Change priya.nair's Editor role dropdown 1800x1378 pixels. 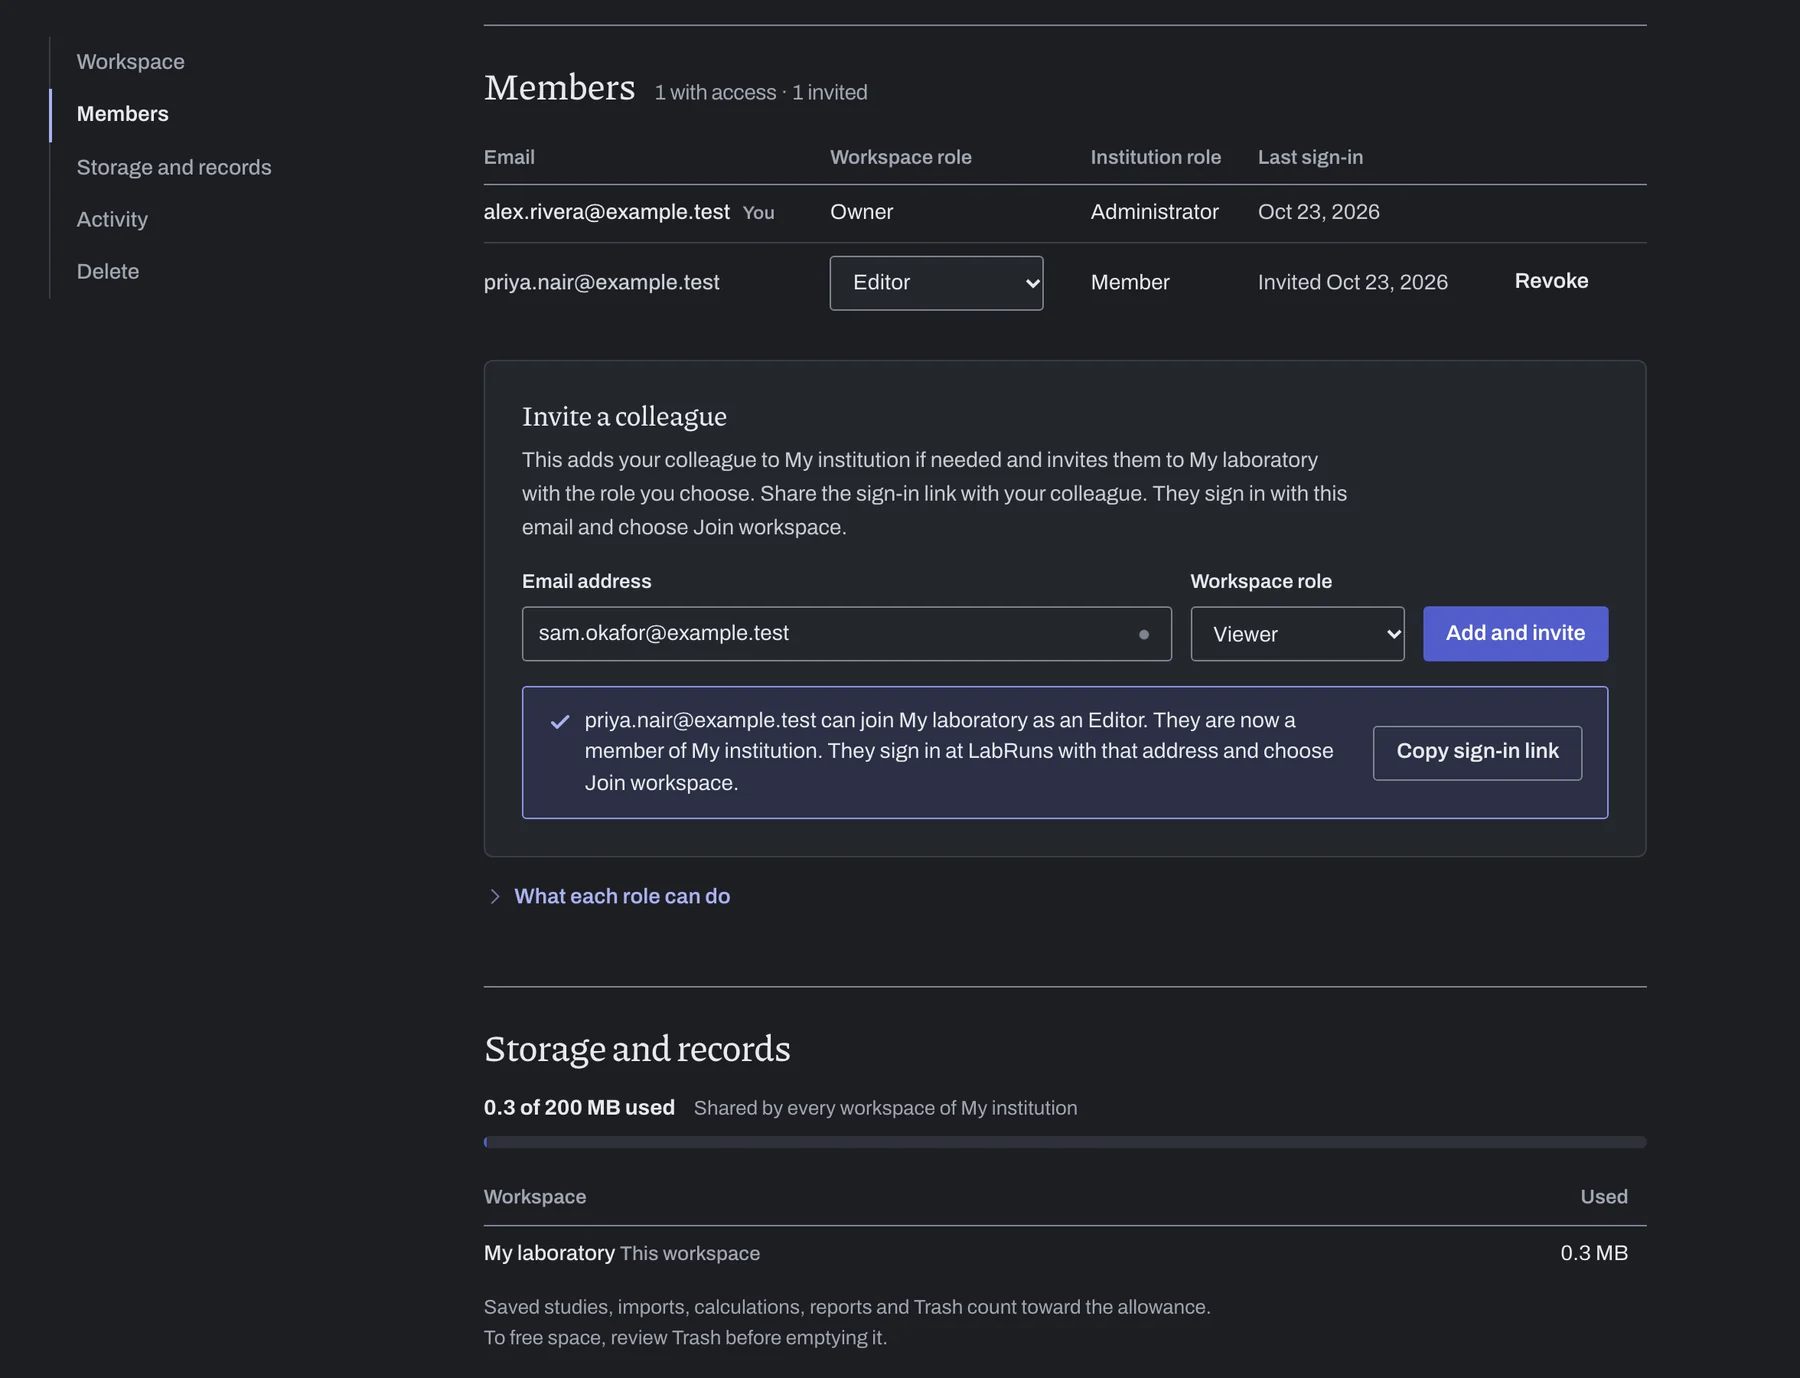coord(936,283)
